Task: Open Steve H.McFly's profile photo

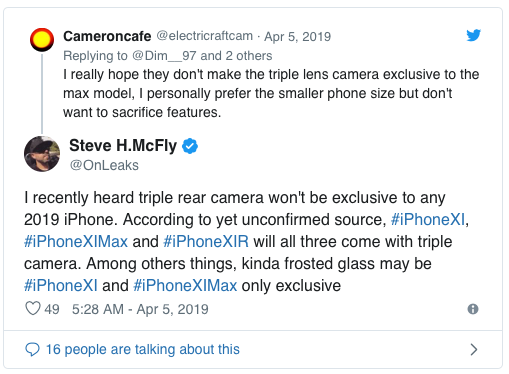Action: 42,154
